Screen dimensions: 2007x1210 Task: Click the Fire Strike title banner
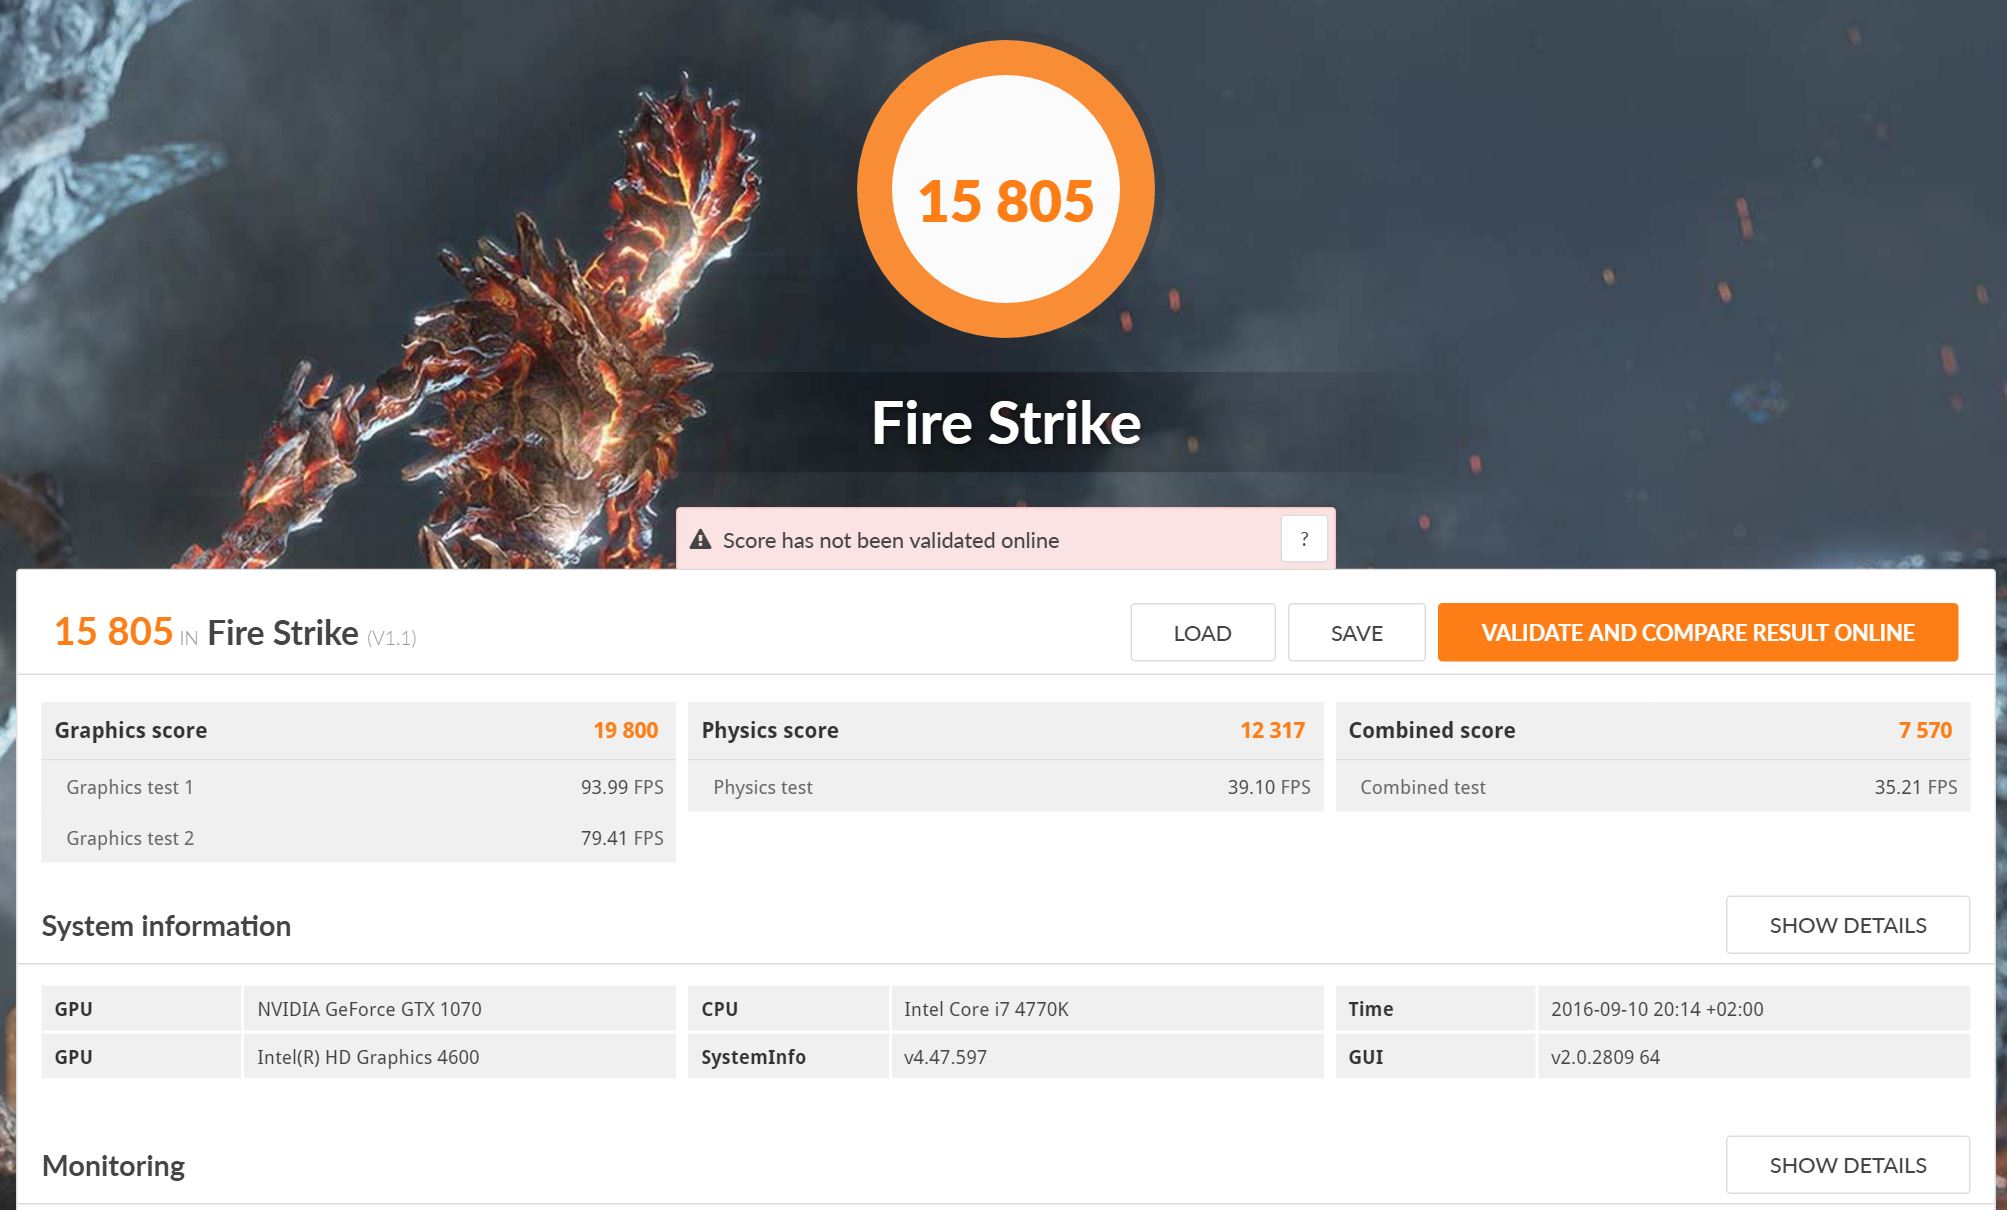coord(1005,423)
